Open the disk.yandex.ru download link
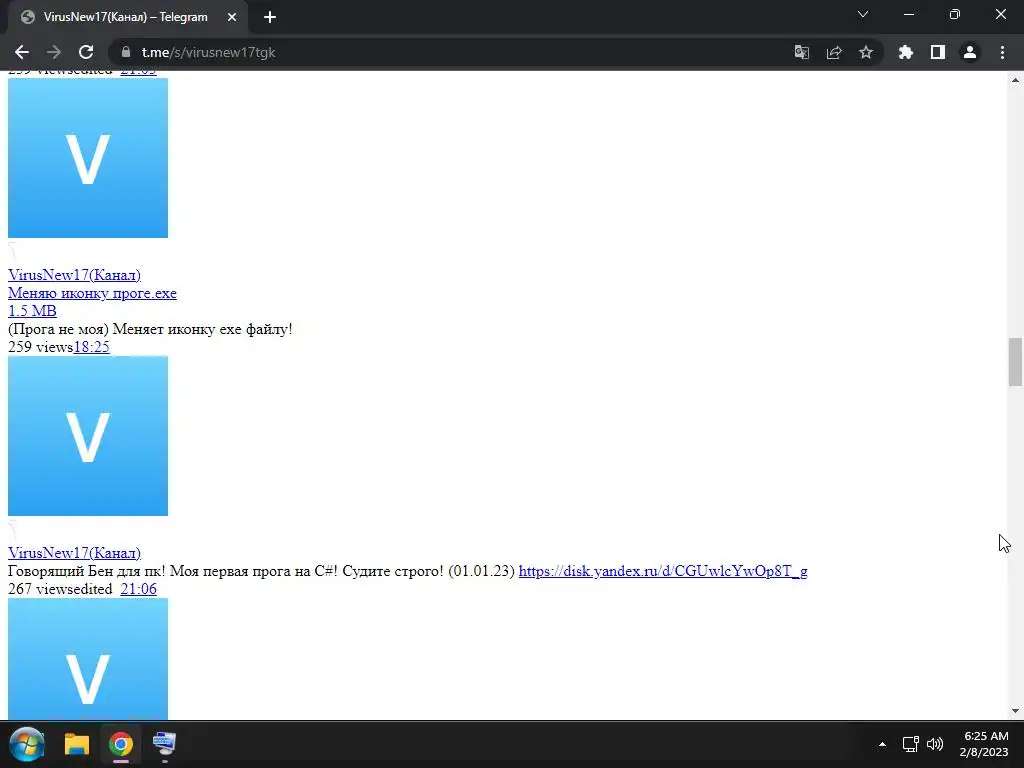The height and width of the screenshot is (768, 1024). [x=663, y=571]
